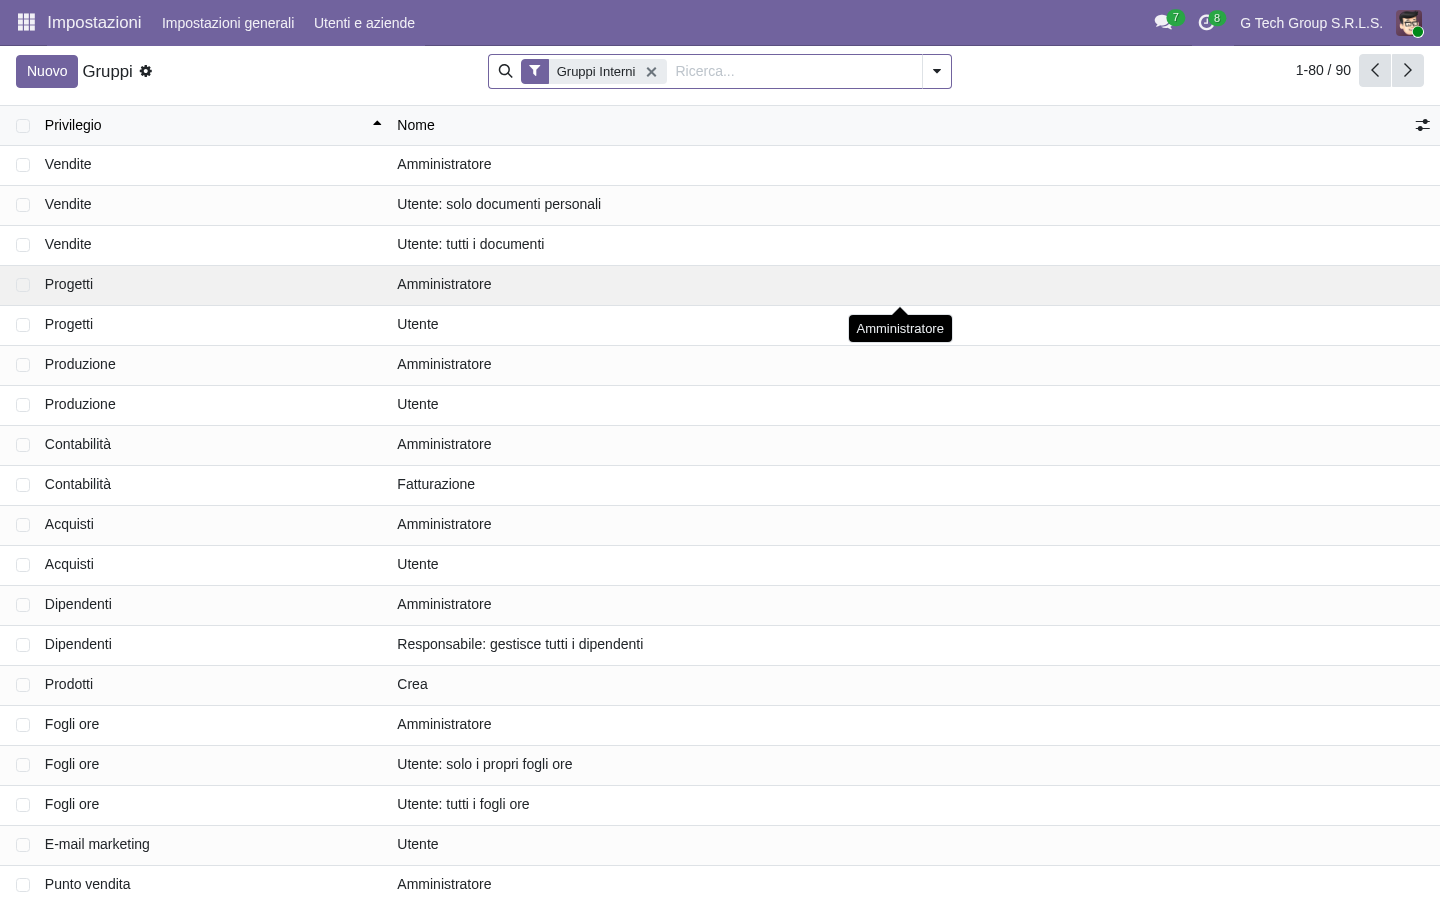This screenshot has height=900, width=1440.
Task: Open Utente: solo i propri fogli ore
Action: point(720,765)
